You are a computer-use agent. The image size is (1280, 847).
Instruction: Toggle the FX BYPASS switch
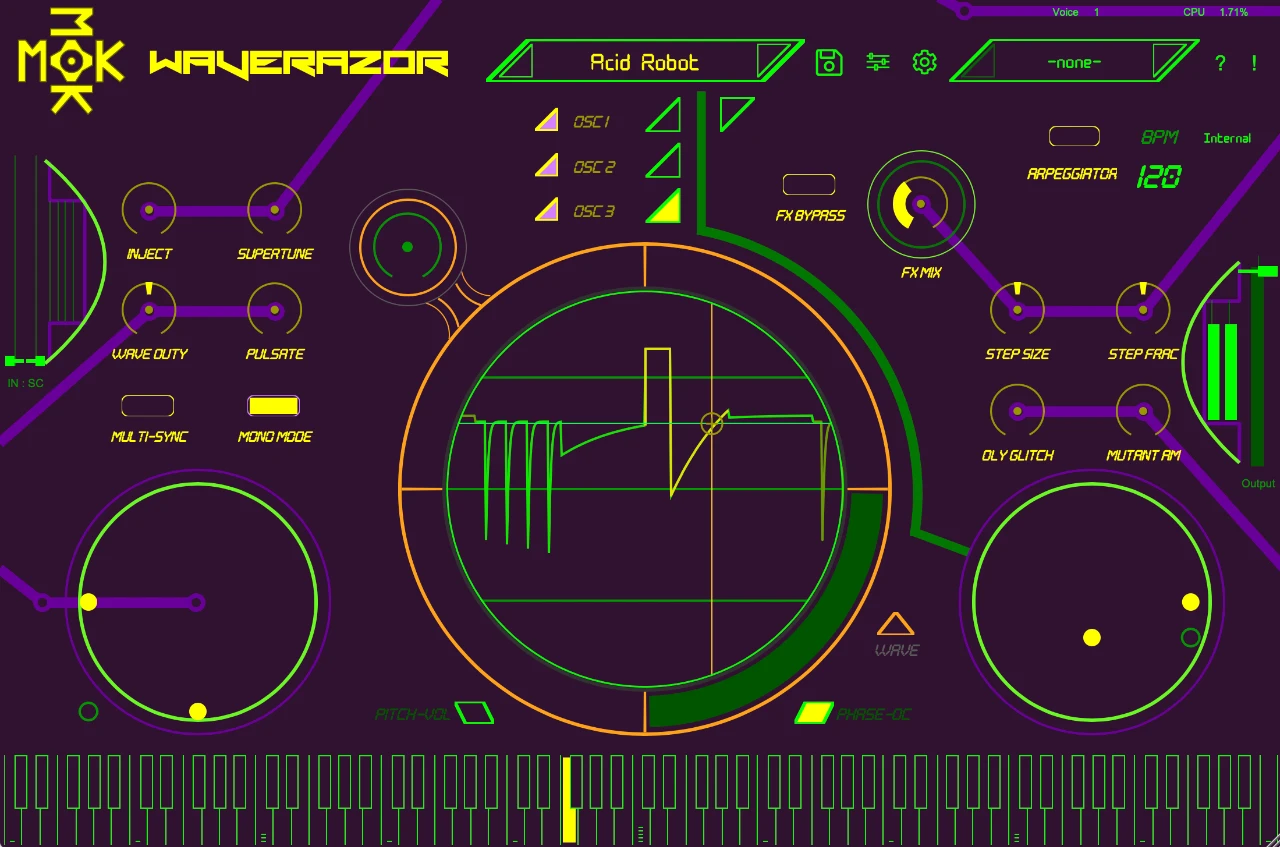pyautogui.click(x=808, y=184)
